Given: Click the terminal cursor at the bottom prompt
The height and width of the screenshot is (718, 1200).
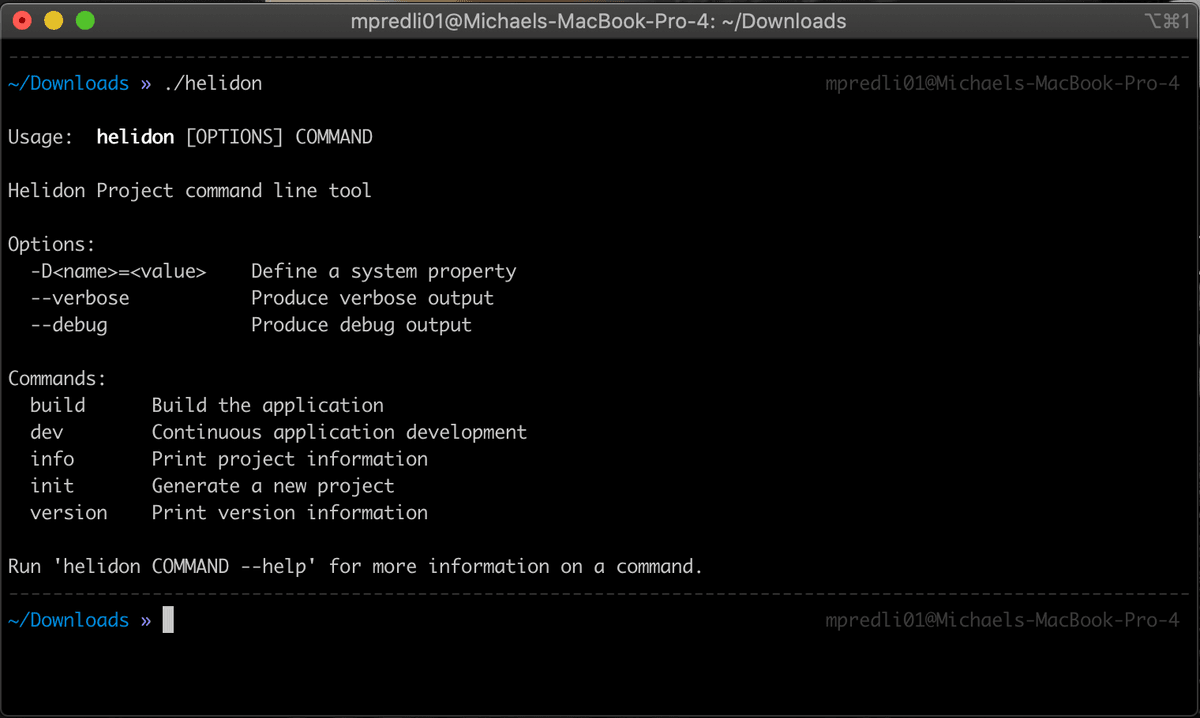Looking at the screenshot, I should coord(168,620).
